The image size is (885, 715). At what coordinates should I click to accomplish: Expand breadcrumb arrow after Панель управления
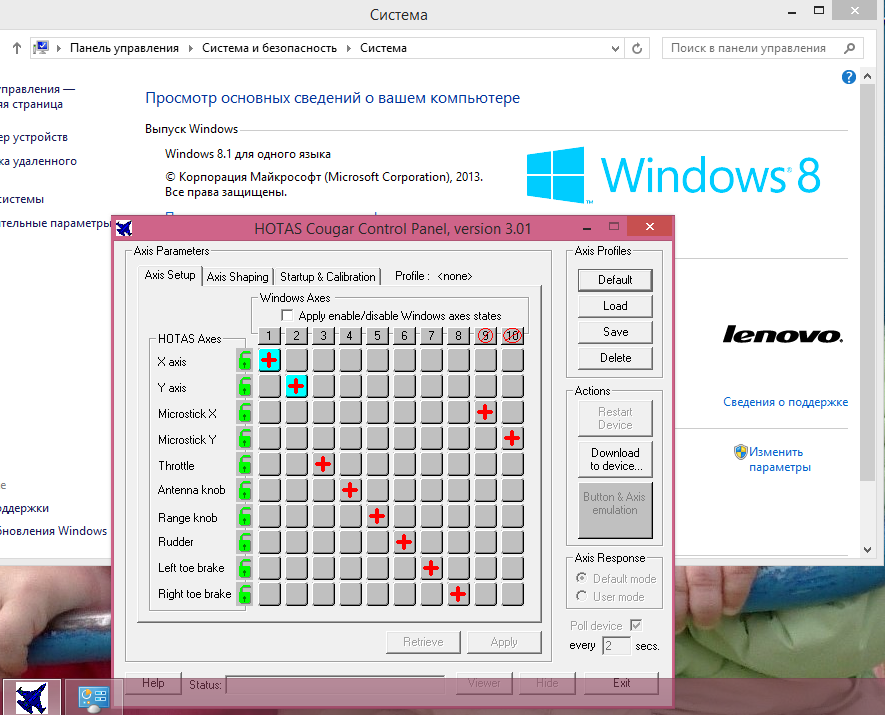click(x=190, y=49)
